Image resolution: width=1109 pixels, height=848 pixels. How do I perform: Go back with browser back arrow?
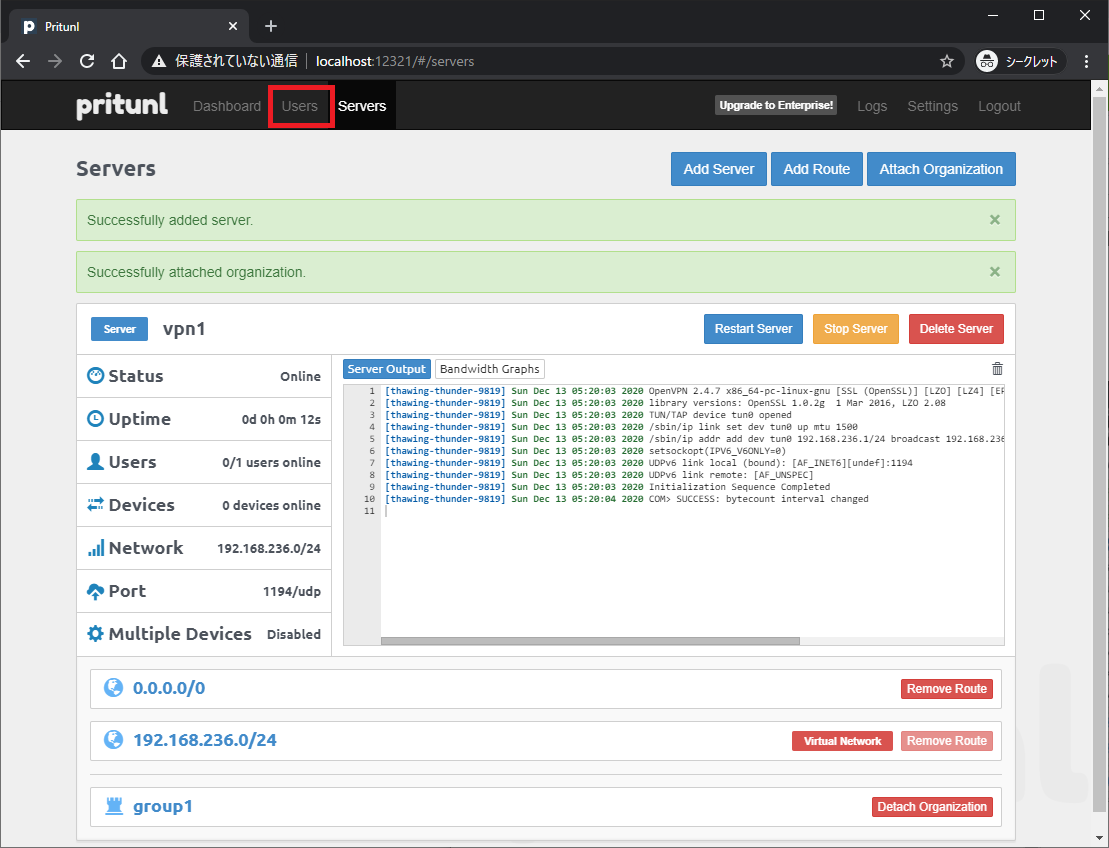coord(23,61)
